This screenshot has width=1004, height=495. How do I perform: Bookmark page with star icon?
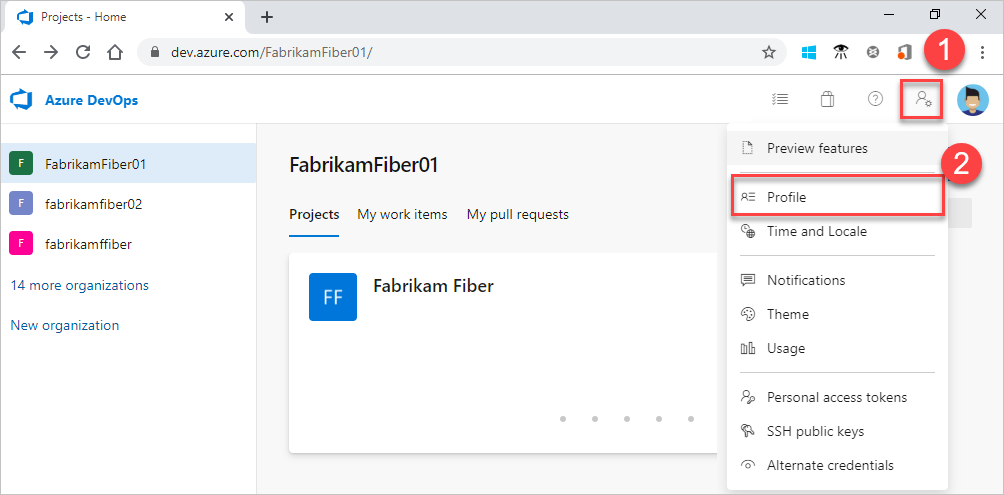(768, 52)
